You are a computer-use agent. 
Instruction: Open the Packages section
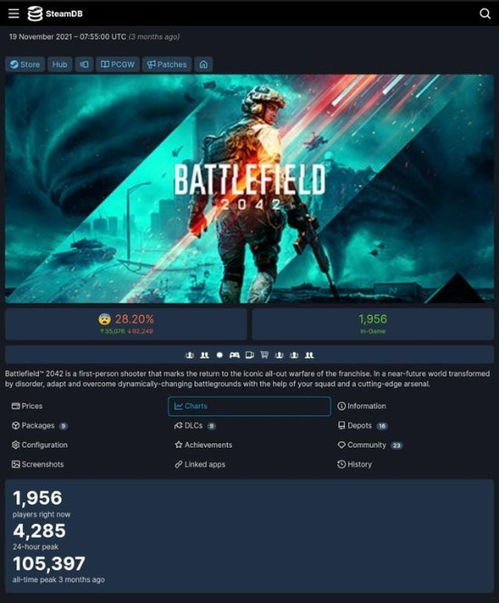39,426
